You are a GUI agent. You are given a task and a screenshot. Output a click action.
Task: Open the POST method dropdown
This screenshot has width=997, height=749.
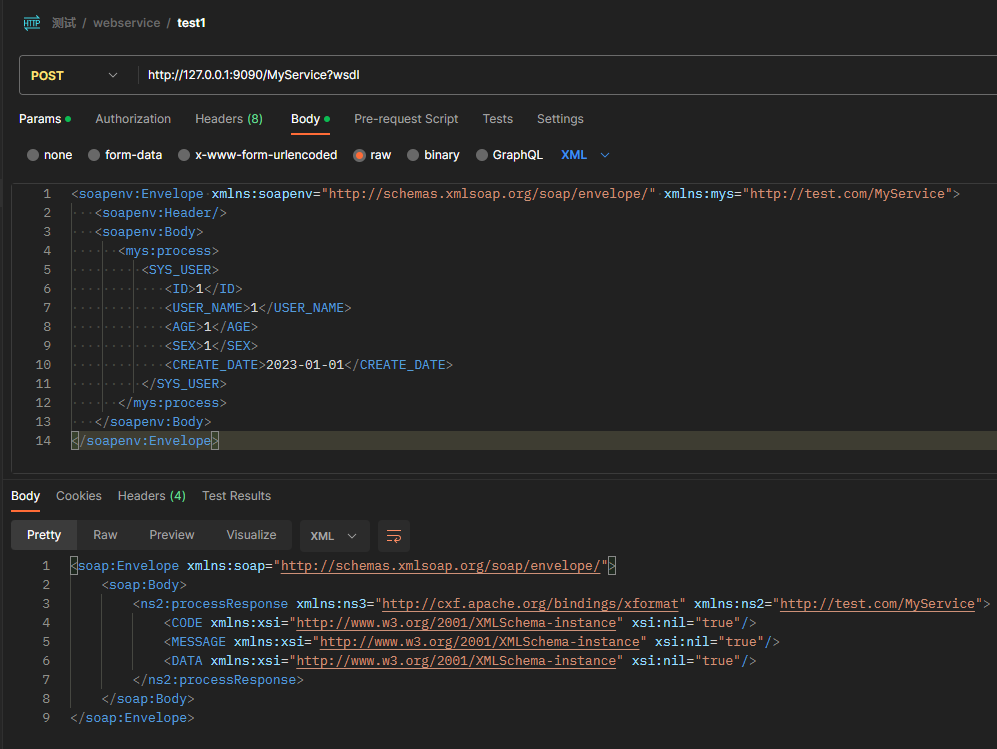coord(75,75)
